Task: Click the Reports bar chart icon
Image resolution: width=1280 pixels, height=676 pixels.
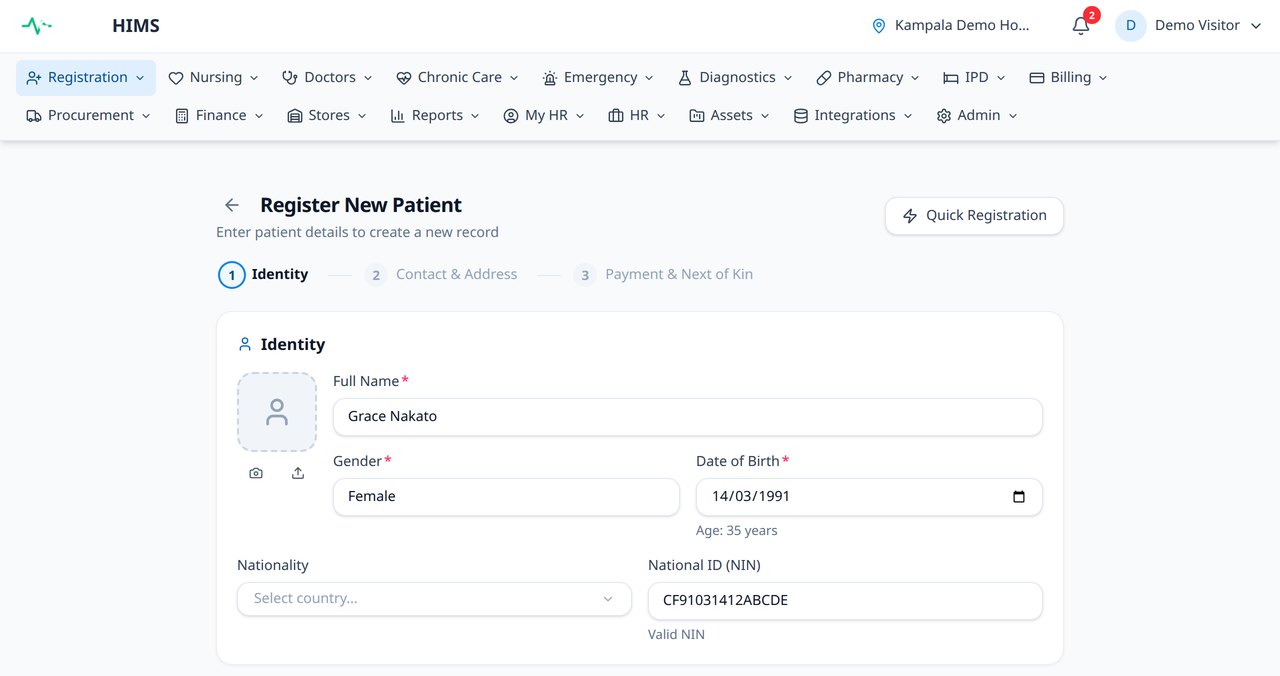Action: click(x=398, y=116)
